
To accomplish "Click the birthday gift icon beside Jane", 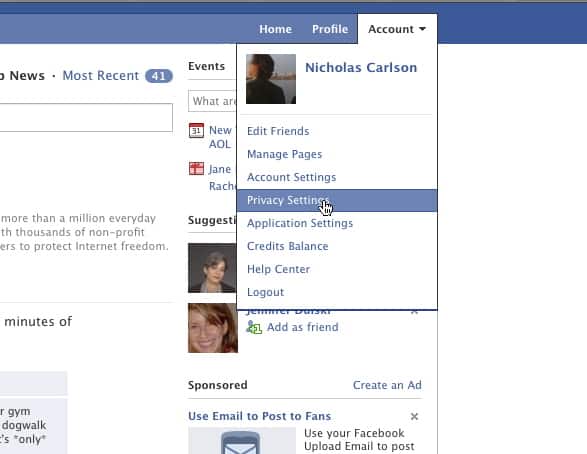I will tap(196, 168).
